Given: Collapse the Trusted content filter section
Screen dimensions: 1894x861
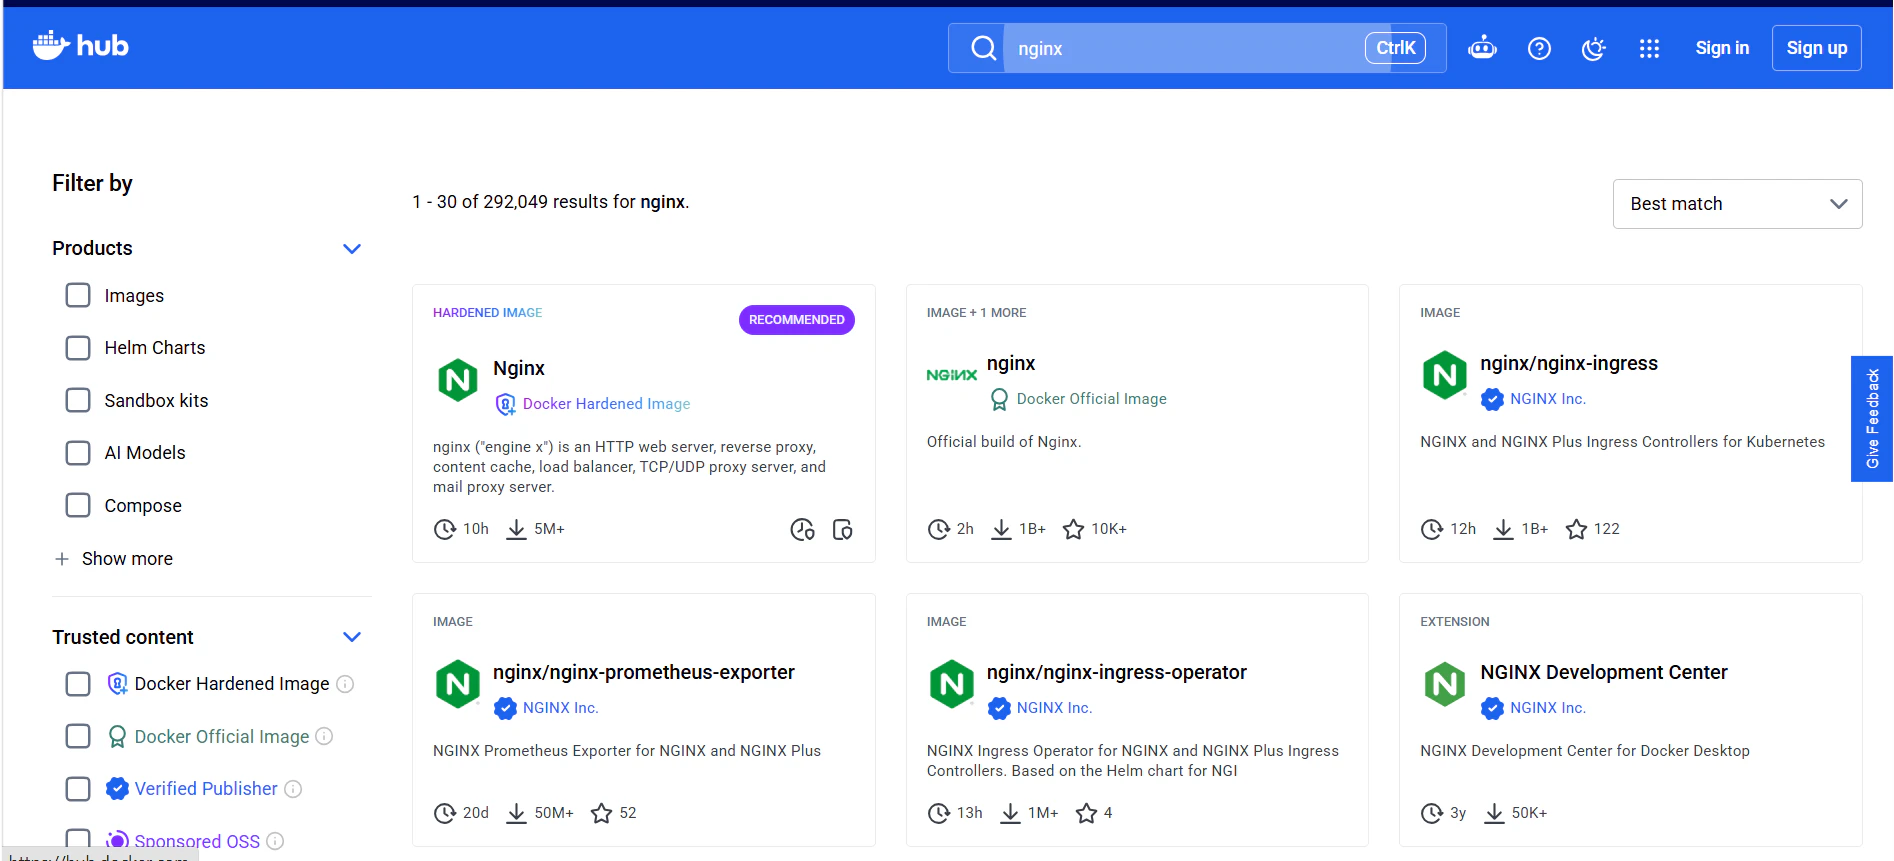Looking at the screenshot, I should 352,637.
